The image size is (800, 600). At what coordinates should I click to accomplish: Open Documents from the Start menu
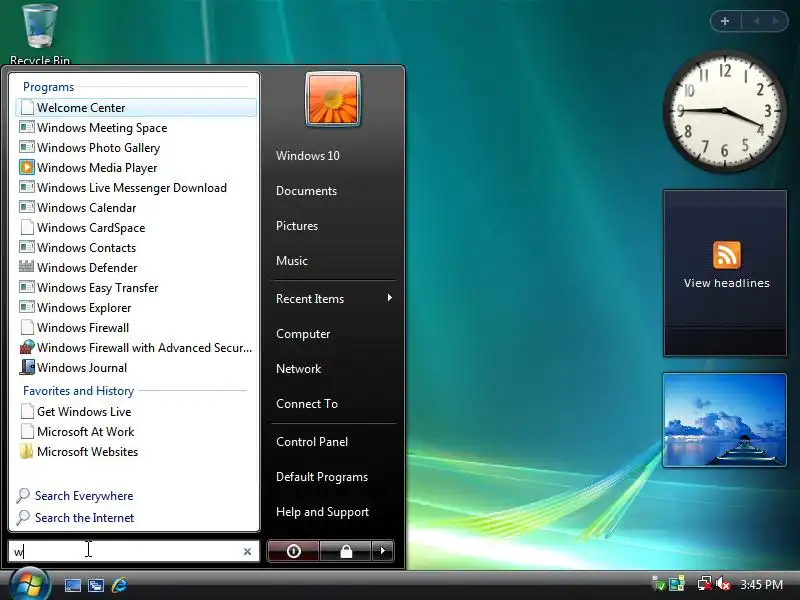(307, 191)
